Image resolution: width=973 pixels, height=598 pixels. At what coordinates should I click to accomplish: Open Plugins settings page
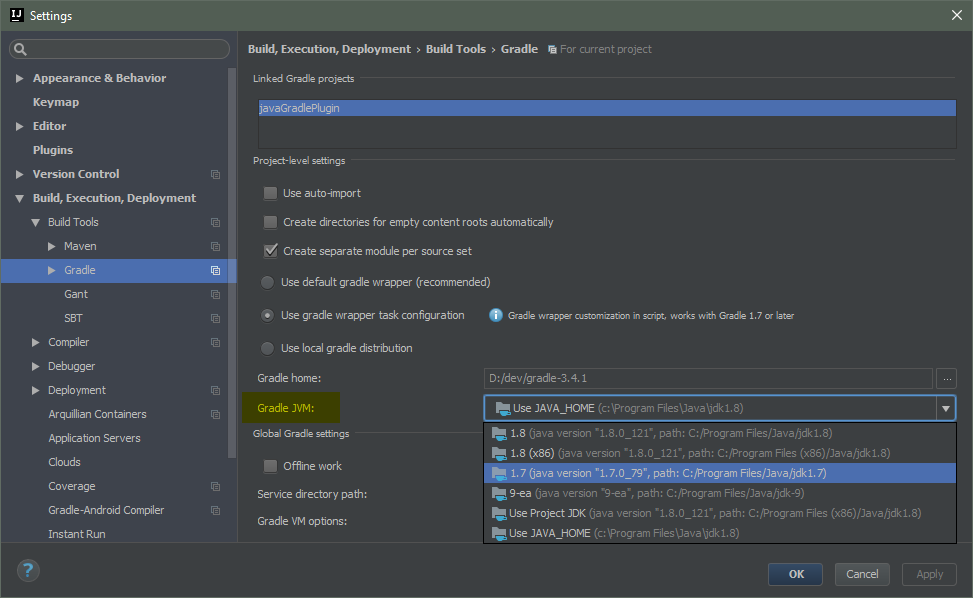[53, 150]
